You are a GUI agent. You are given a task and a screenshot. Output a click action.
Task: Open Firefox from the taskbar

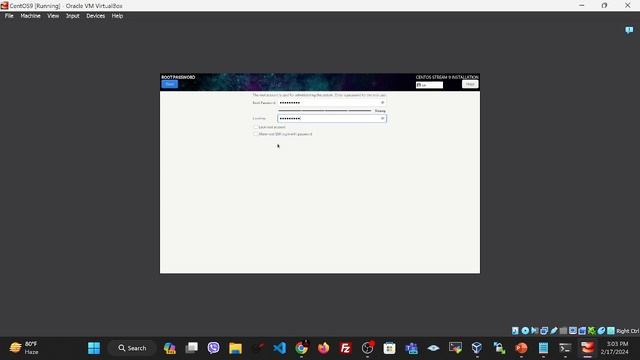click(x=324, y=348)
